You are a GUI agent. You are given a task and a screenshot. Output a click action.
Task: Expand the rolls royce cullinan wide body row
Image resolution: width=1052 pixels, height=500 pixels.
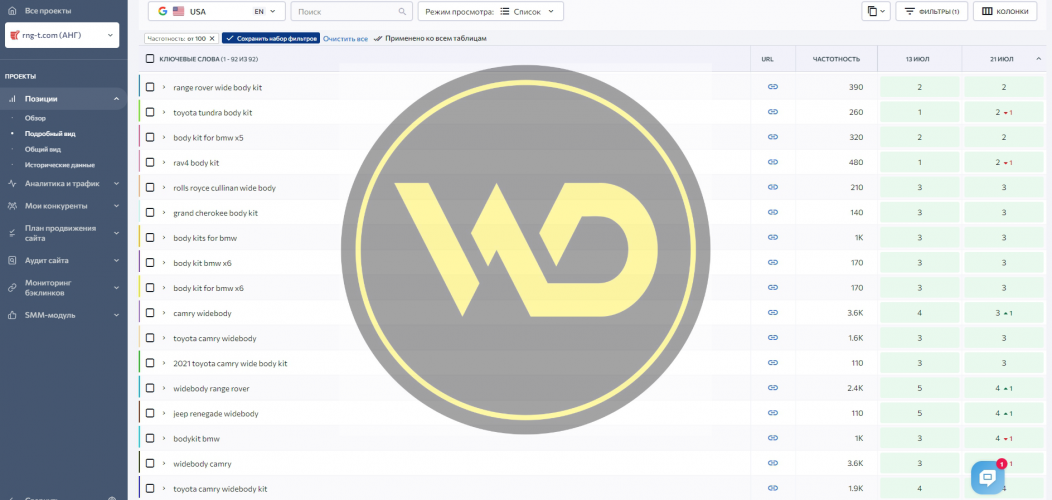164,187
